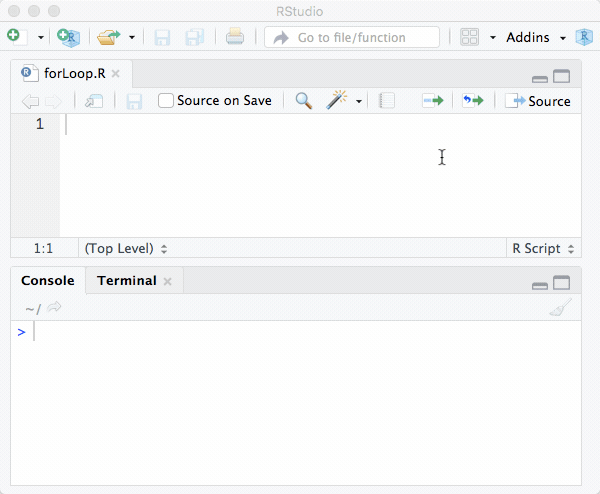
Task: Expand the code tools dropdown arrow
Action: coord(359,101)
